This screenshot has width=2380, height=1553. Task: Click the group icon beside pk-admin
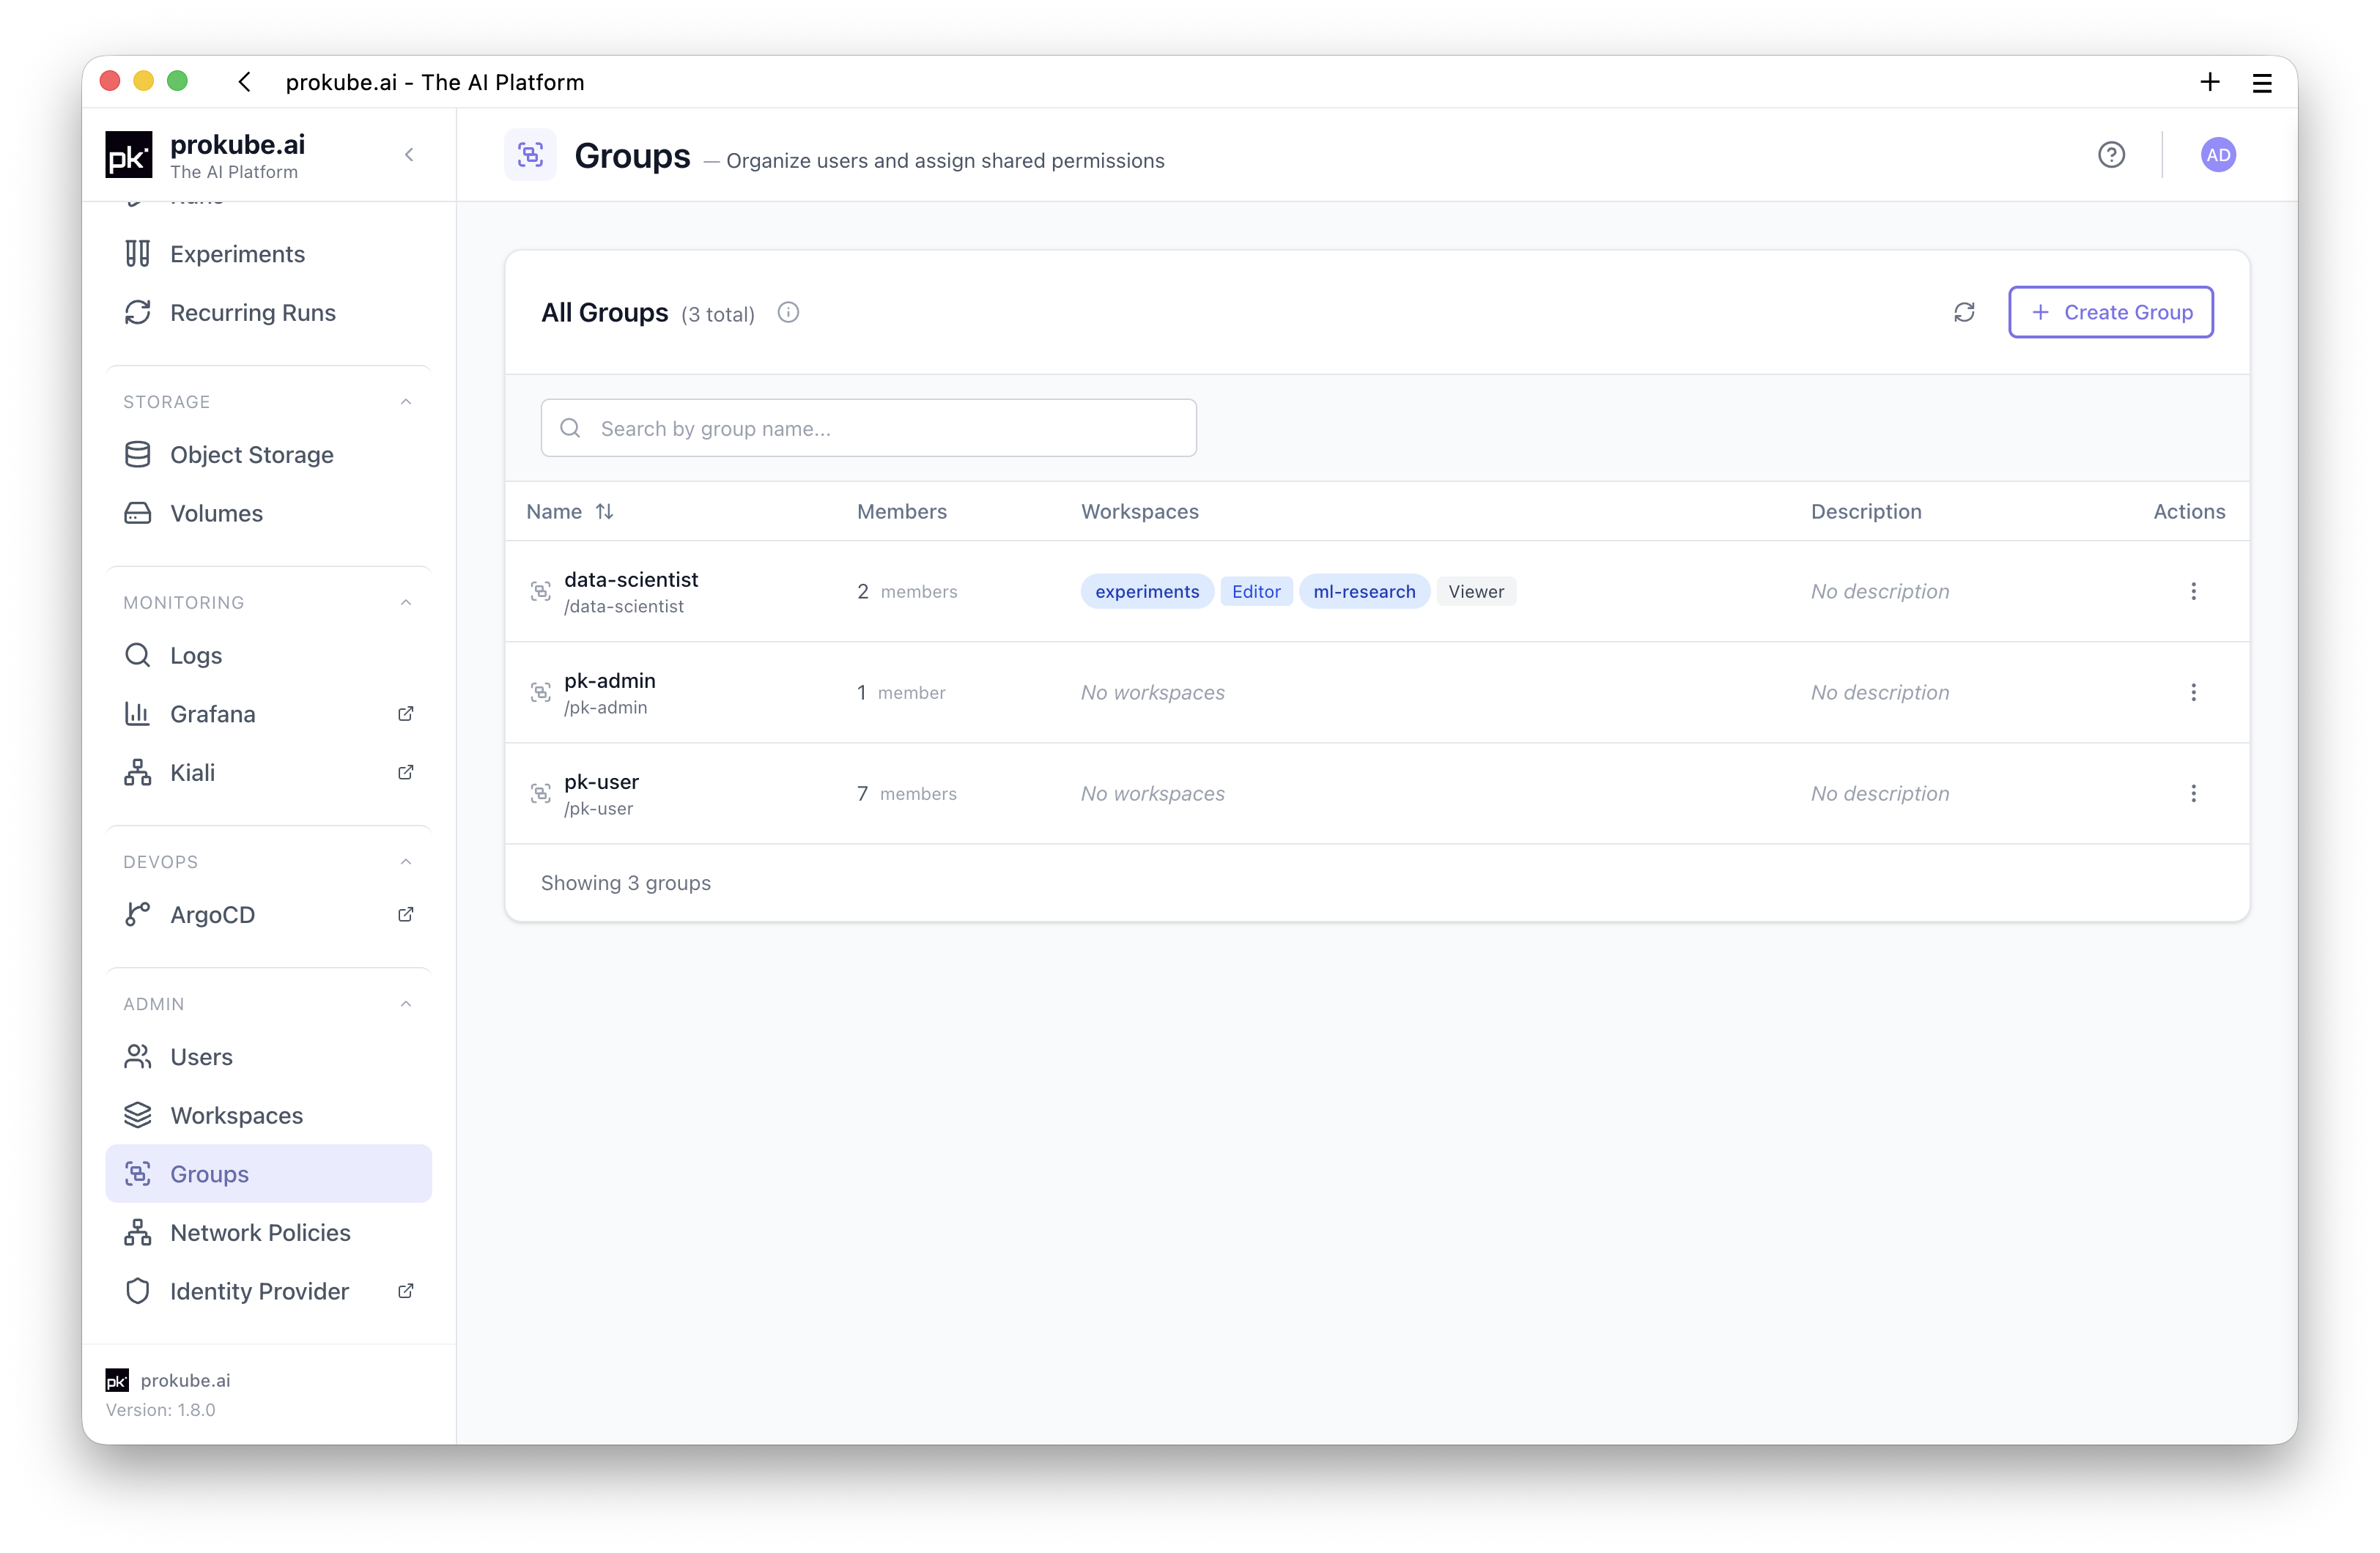(540, 692)
